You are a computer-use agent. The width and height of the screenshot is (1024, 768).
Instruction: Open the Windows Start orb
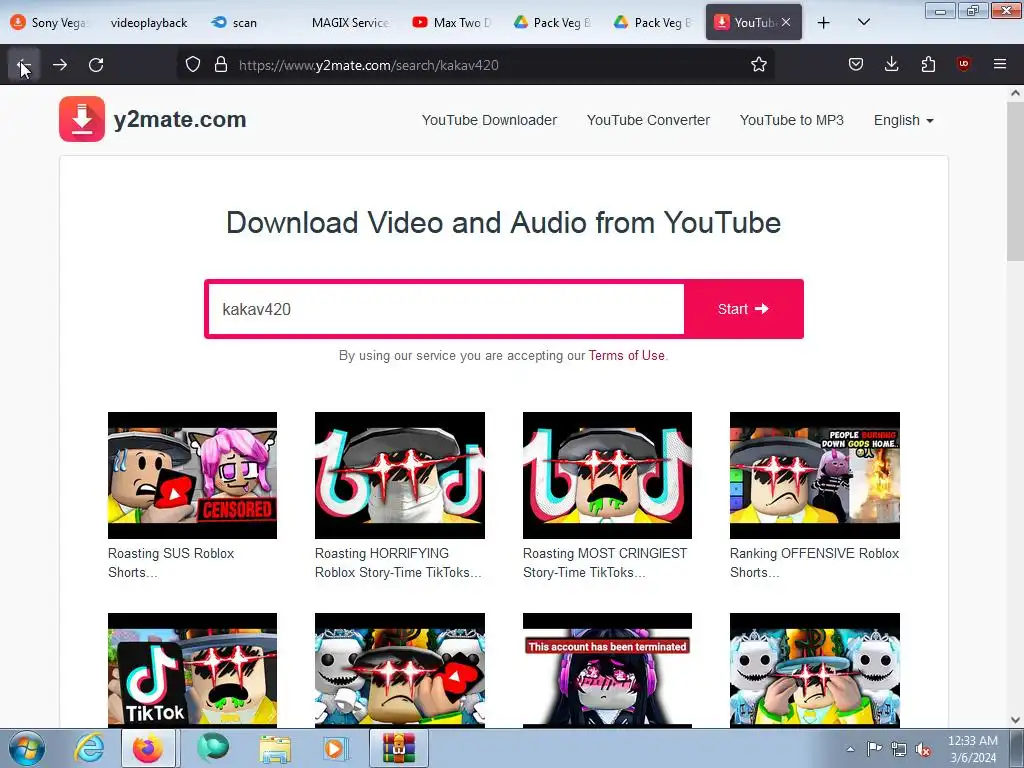click(26, 748)
